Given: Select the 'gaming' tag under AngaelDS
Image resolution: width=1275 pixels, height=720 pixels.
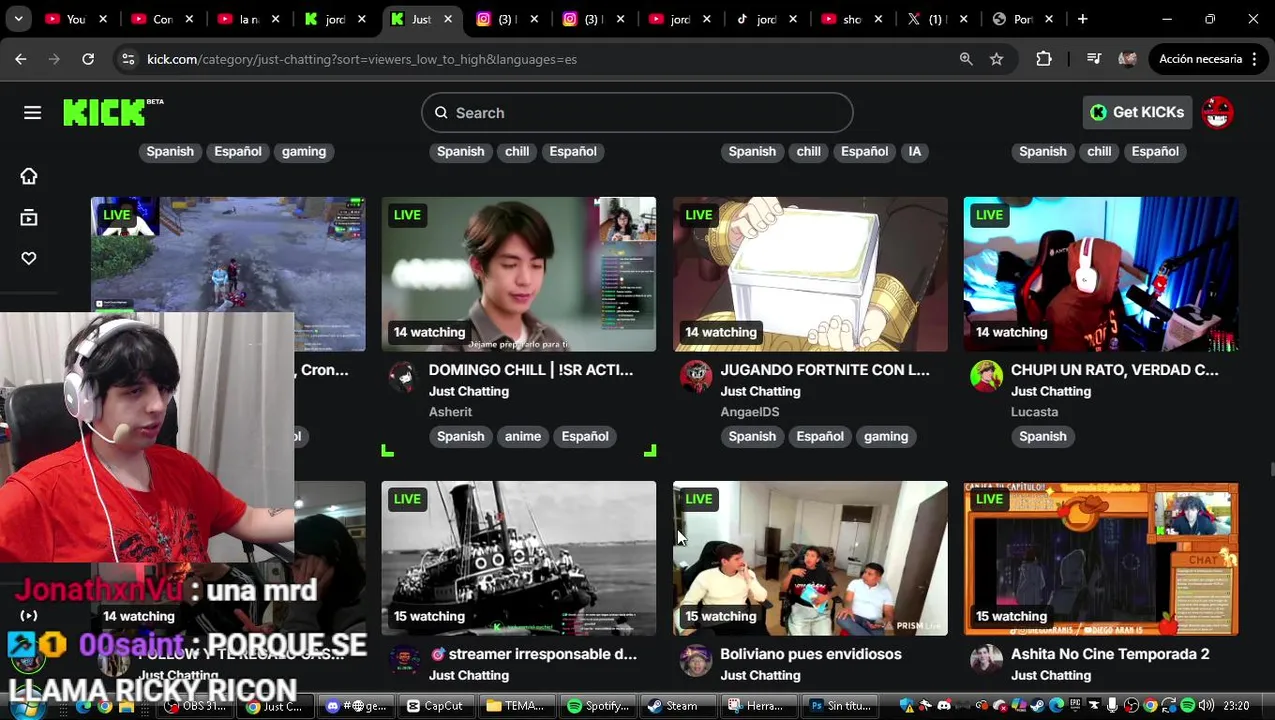Looking at the screenshot, I should pos(886,436).
